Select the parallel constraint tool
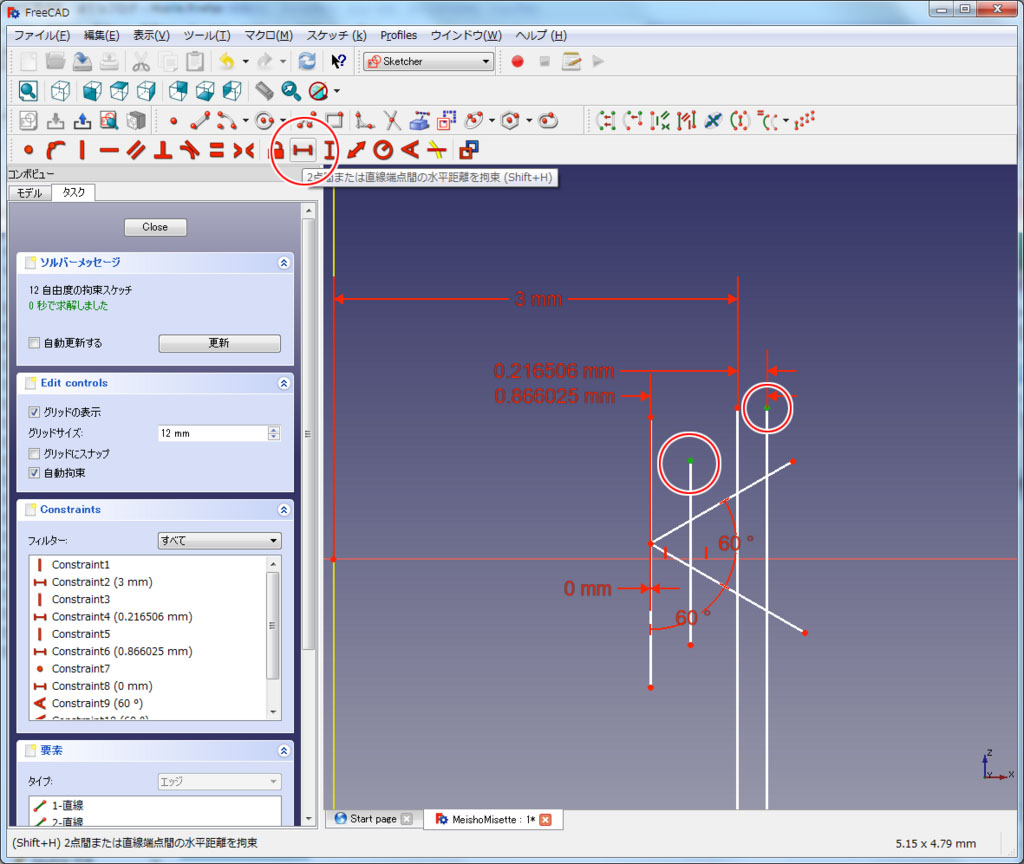This screenshot has width=1024, height=864. pos(136,150)
